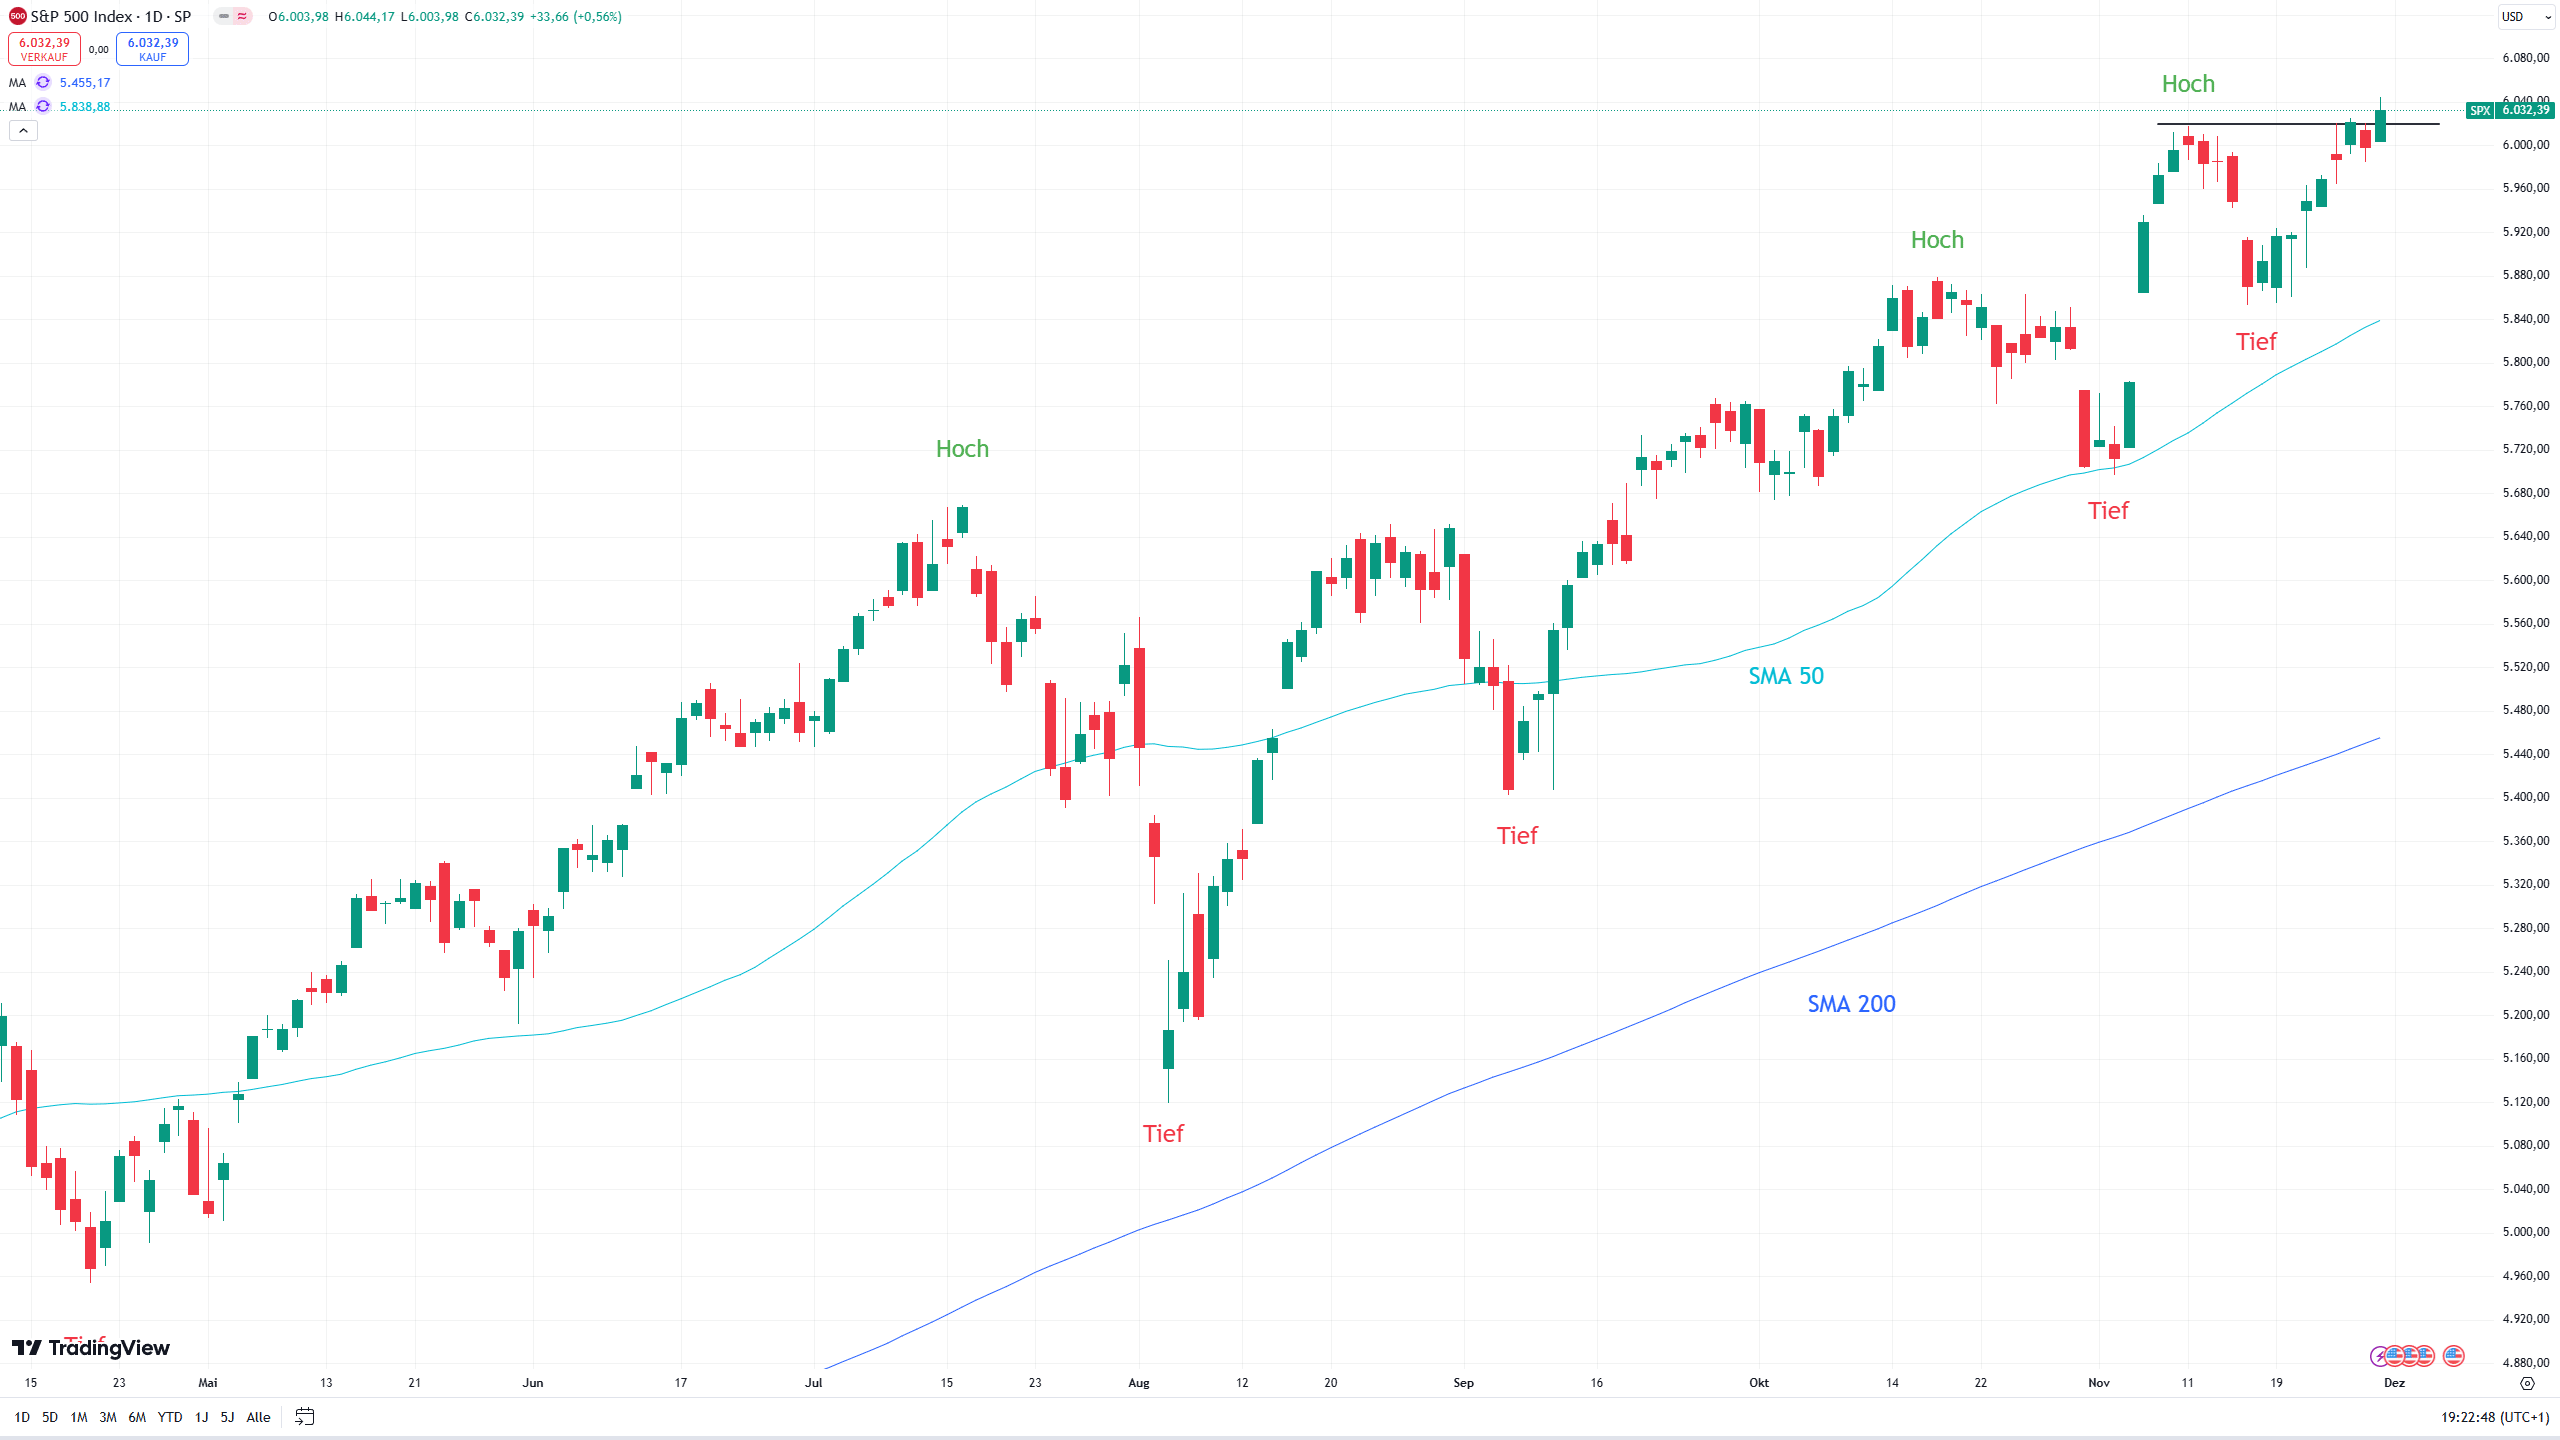2560x1440 pixels.
Task: Click the change value +33,66 (+0,56%)
Action: point(575,17)
